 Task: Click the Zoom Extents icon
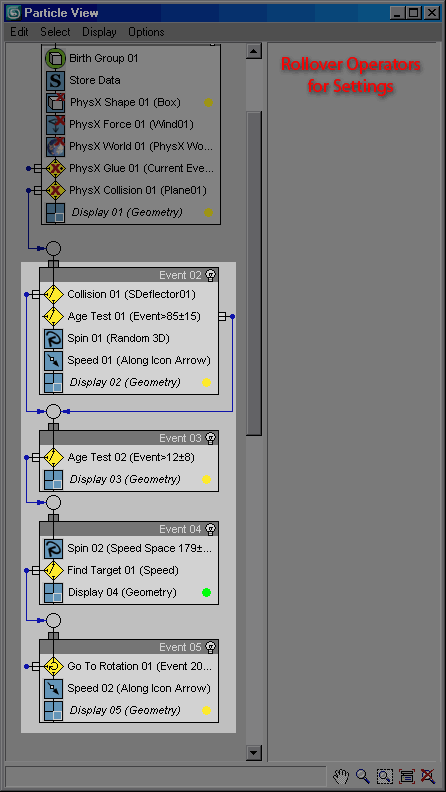pos(406,775)
